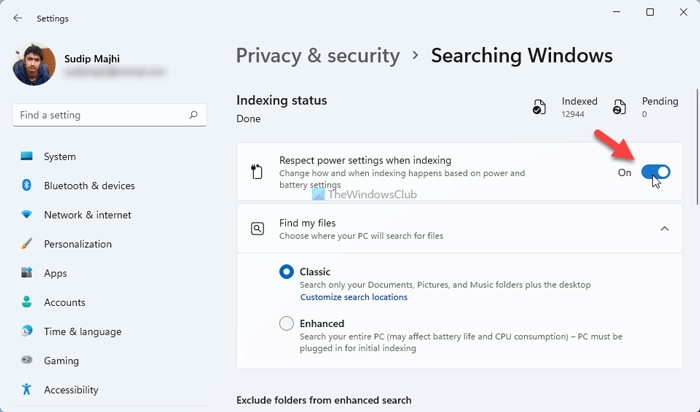The image size is (700, 412).
Task: Select the Classic search radio button
Action: tap(287, 271)
